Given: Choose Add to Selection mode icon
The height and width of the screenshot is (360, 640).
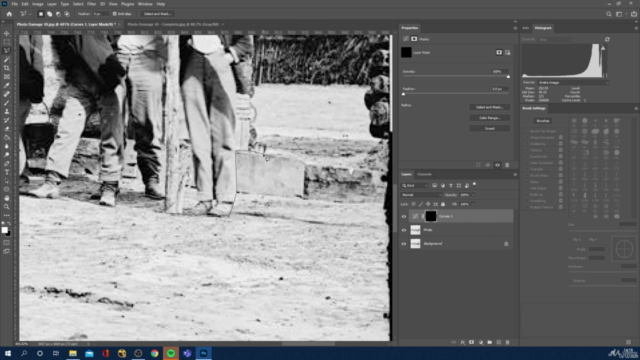Looking at the screenshot, I should 49,14.
